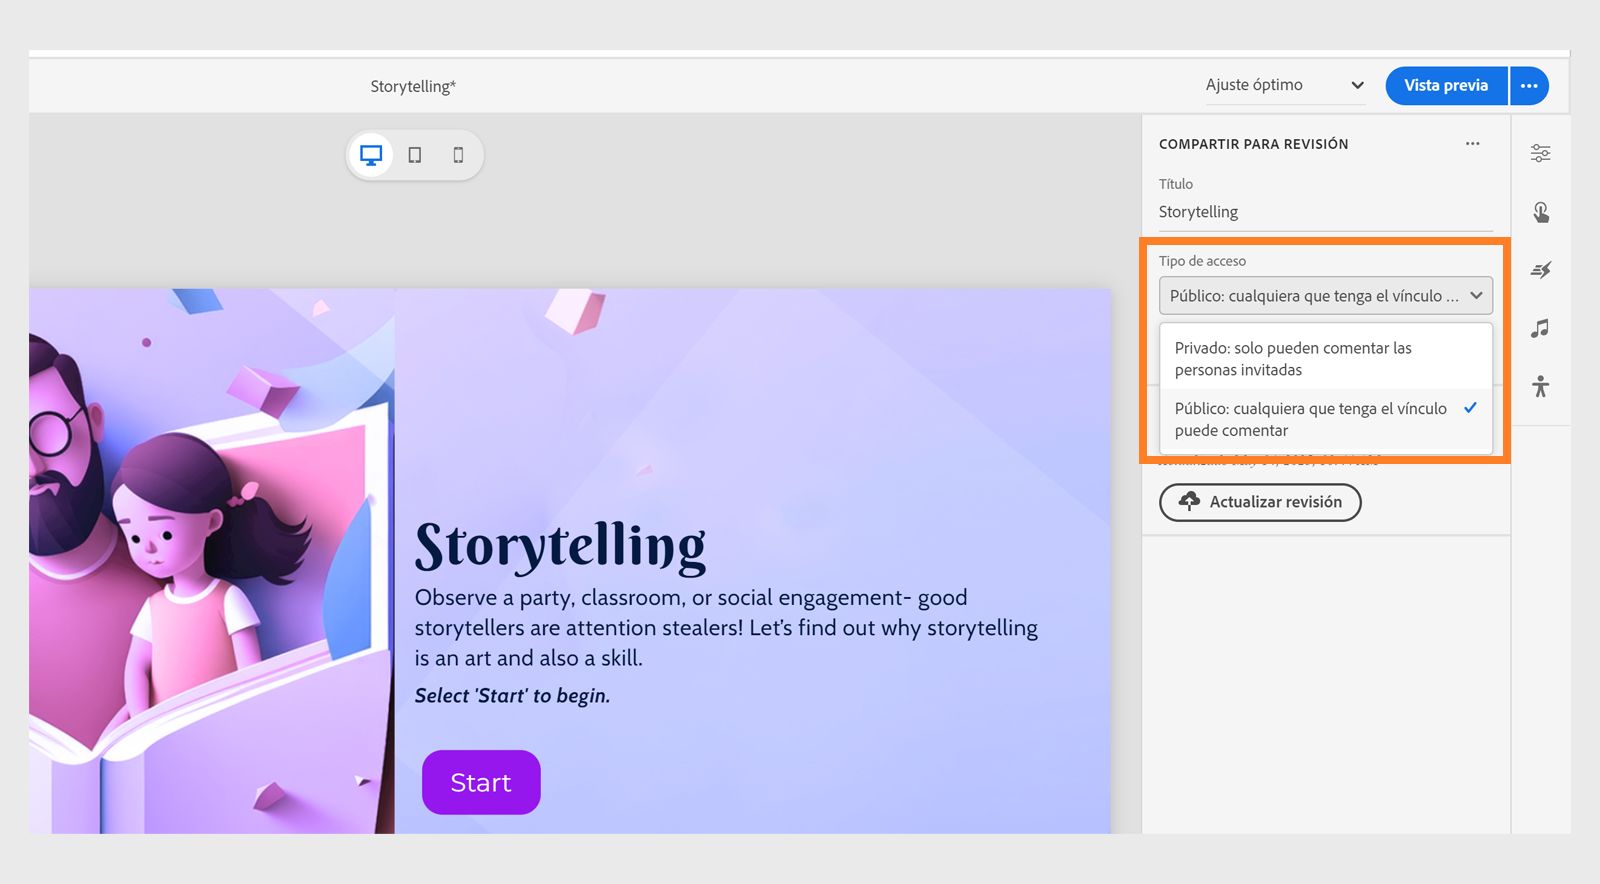Open the accessibility figure panel icon
Image resolution: width=1600 pixels, height=884 pixels.
(1540, 386)
